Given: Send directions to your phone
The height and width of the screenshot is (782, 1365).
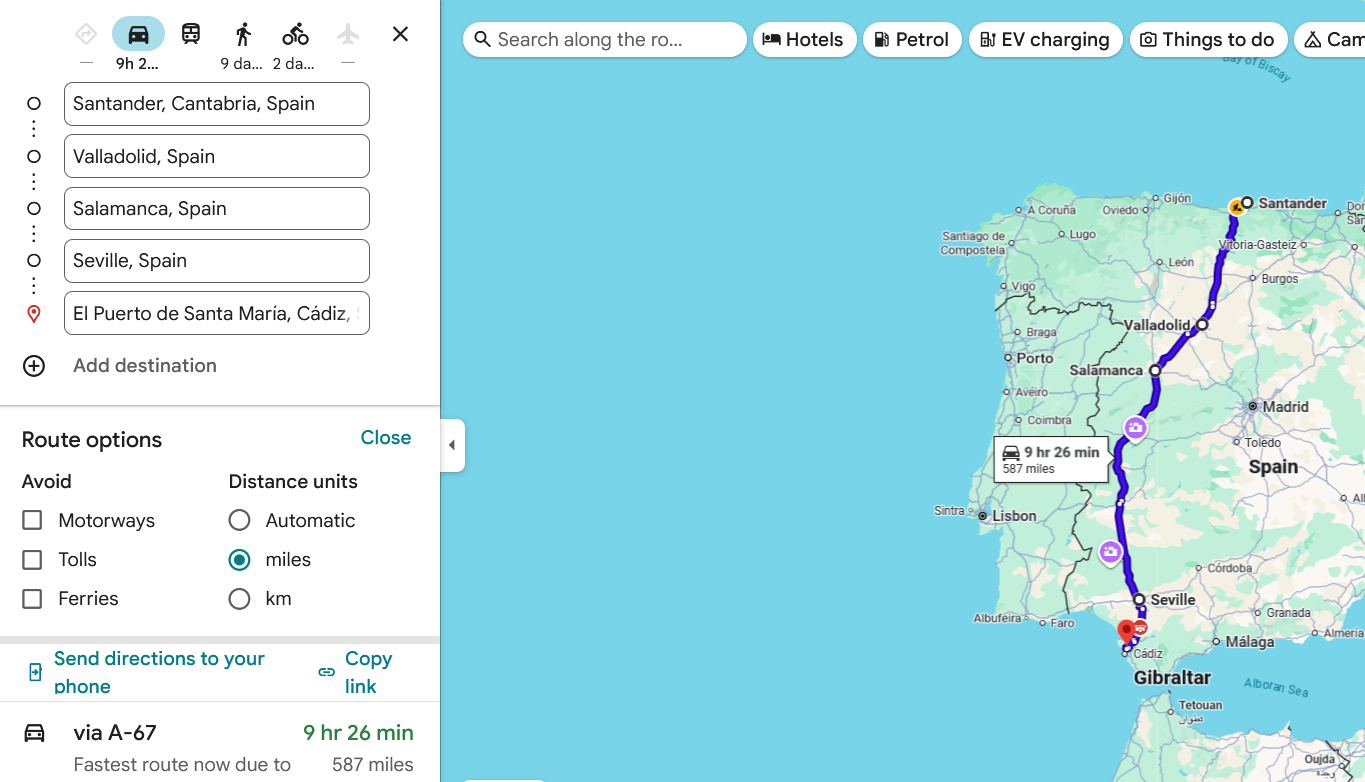Looking at the screenshot, I should pyautogui.click(x=160, y=671).
